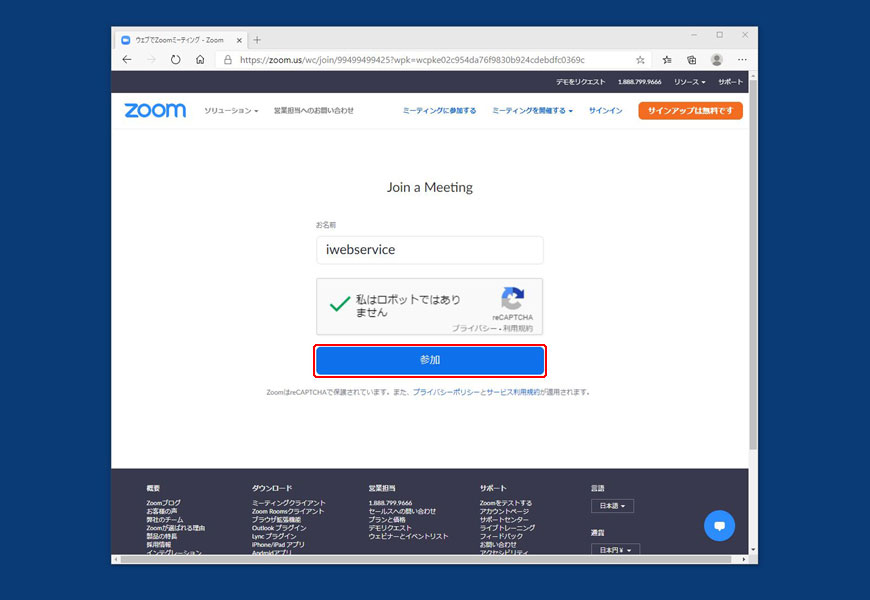Open the browser profile avatar
Viewport: 870px width, 600px height.
716,59
